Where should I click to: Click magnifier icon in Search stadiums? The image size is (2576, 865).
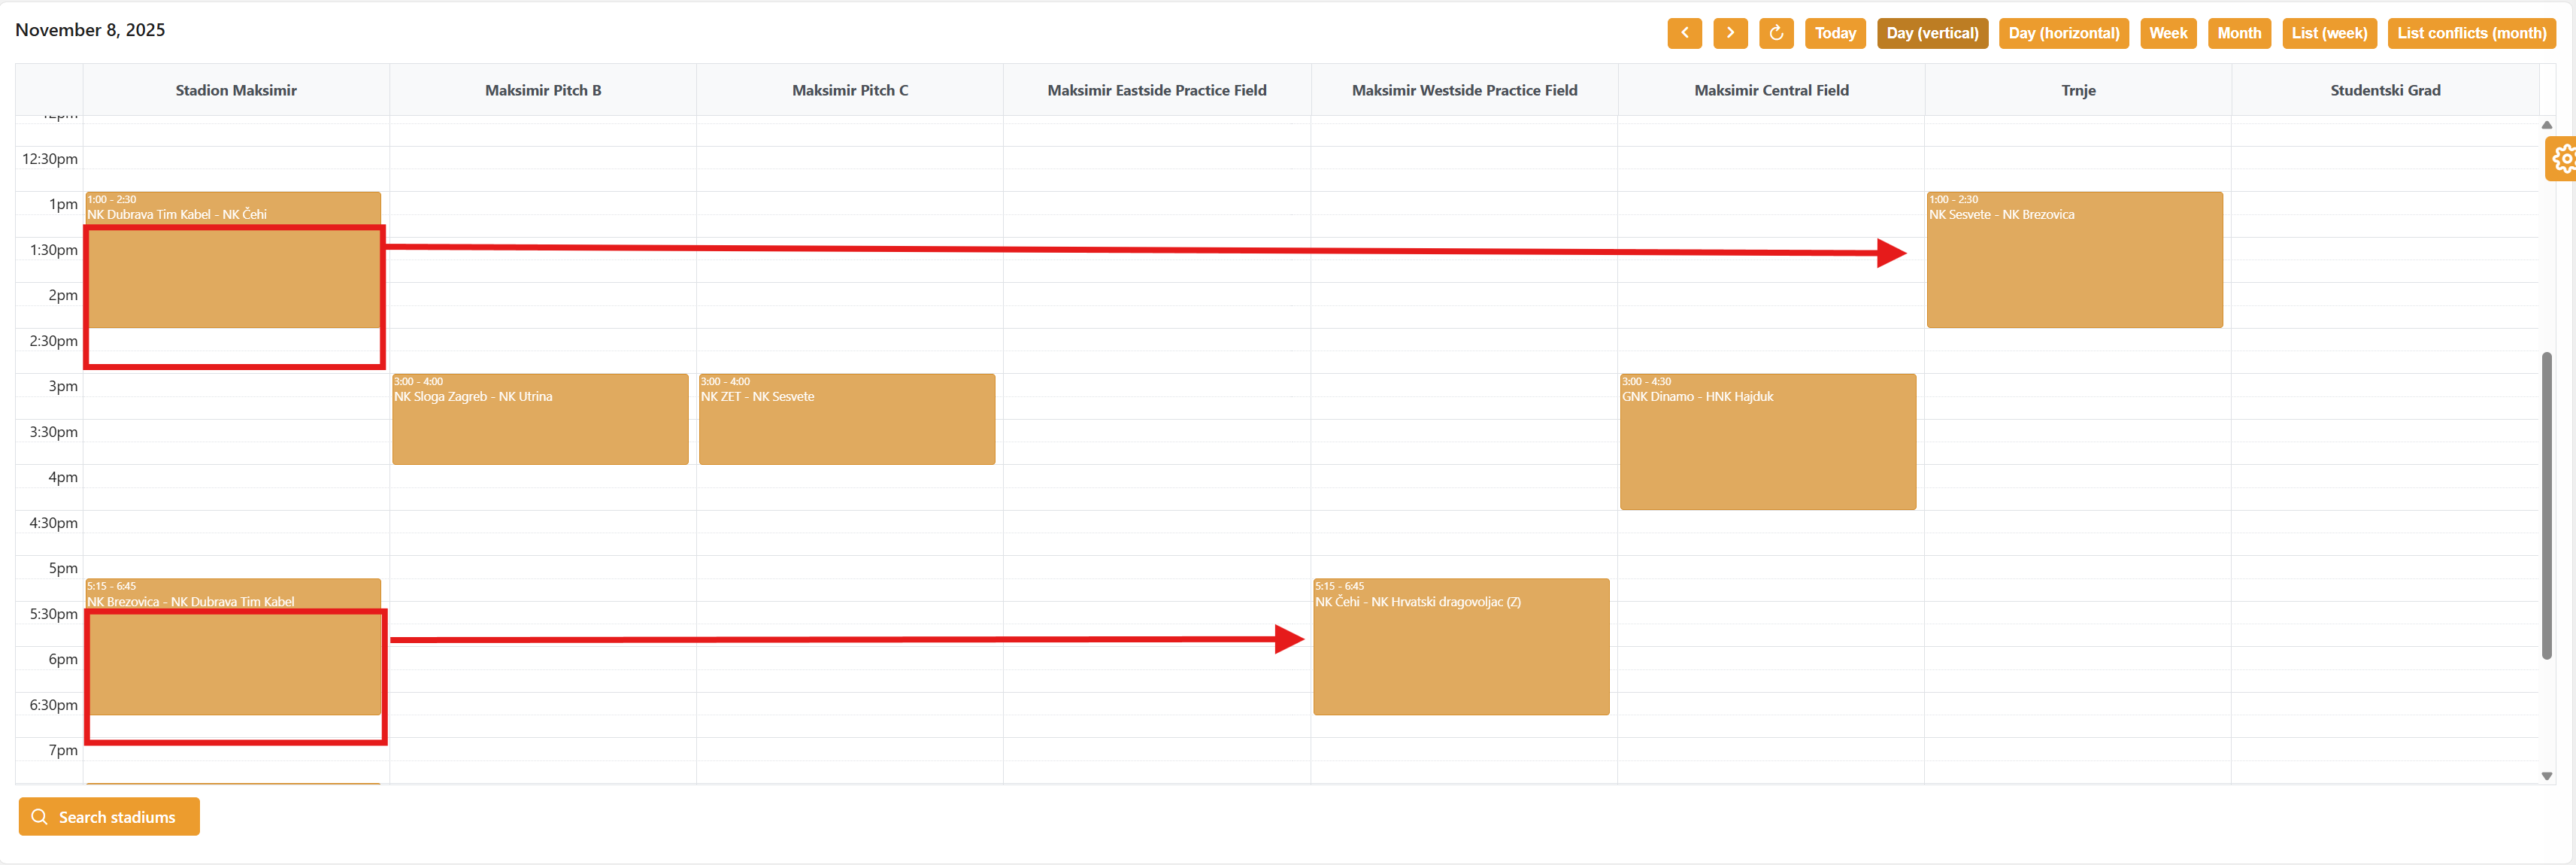tap(40, 817)
